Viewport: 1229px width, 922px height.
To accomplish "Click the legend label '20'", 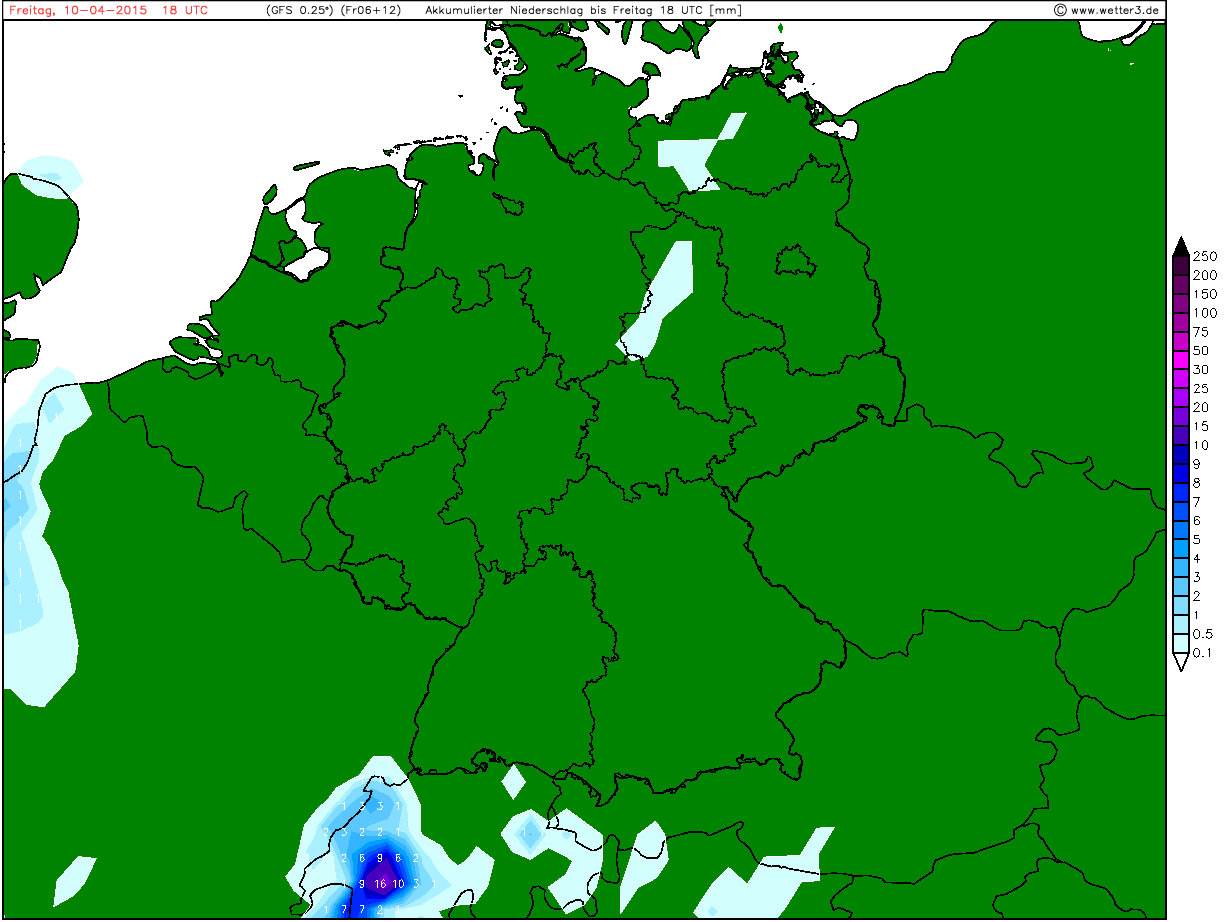I will click(1201, 408).
